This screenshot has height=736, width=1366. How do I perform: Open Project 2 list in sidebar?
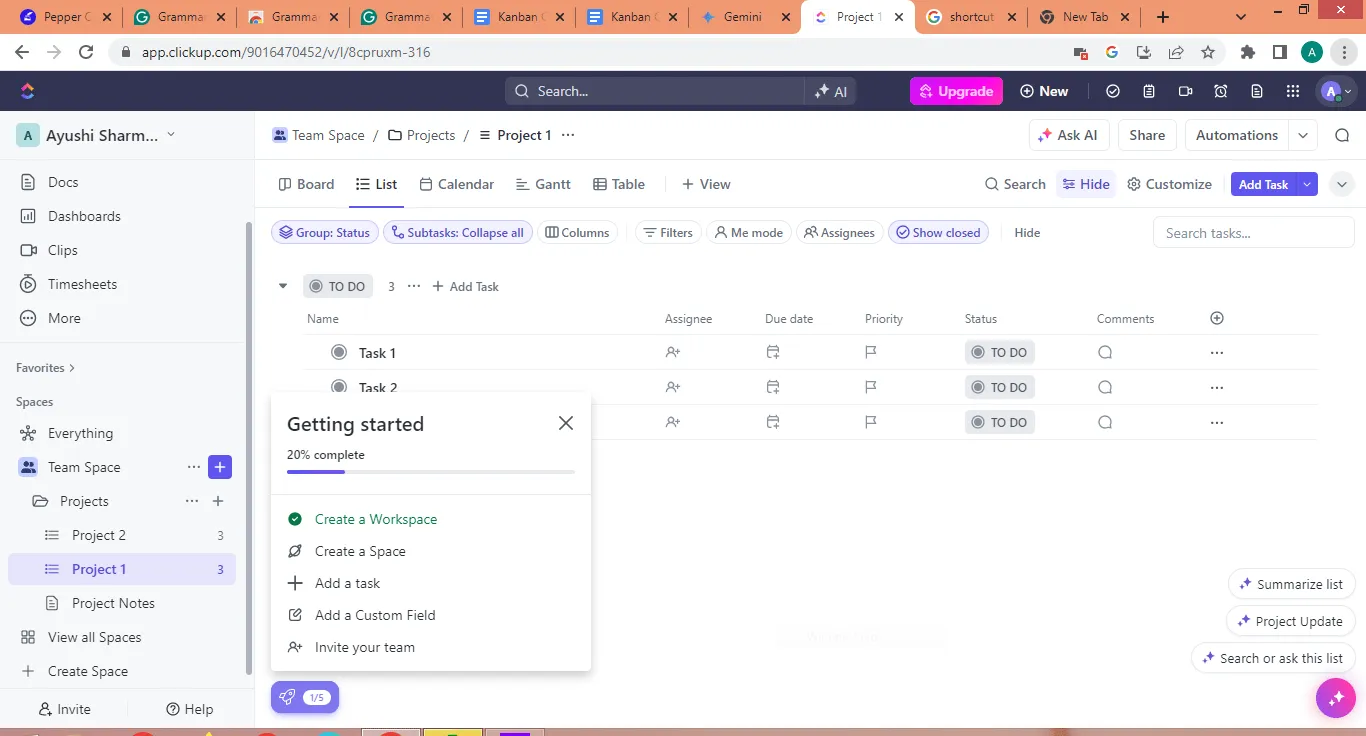[122, 535]
